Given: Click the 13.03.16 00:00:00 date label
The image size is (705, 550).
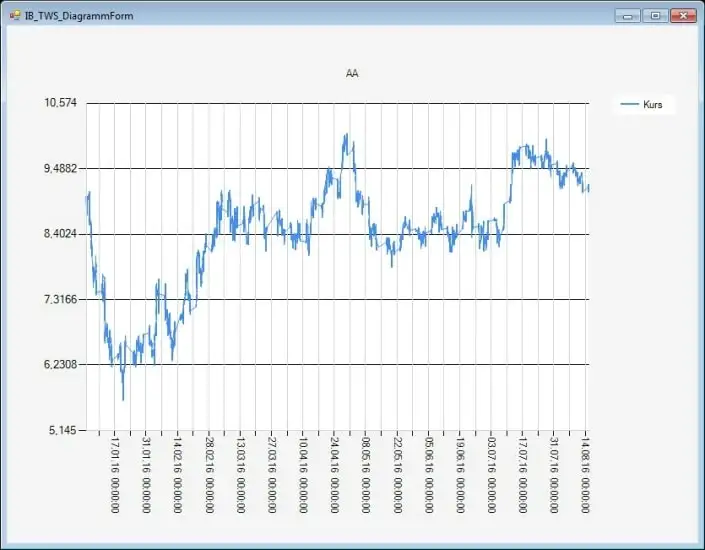Looking at the screenshot, I should [x=240, y=475].
